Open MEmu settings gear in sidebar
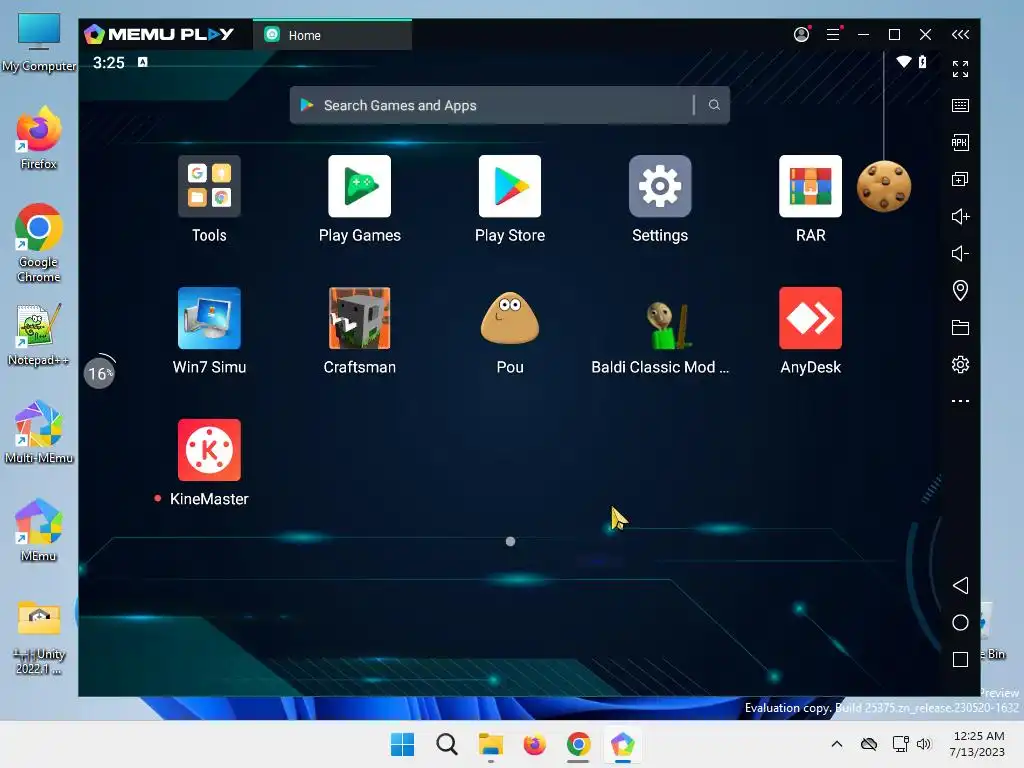The height and width of the screenshot is (768, 1024). coord(960,364)
